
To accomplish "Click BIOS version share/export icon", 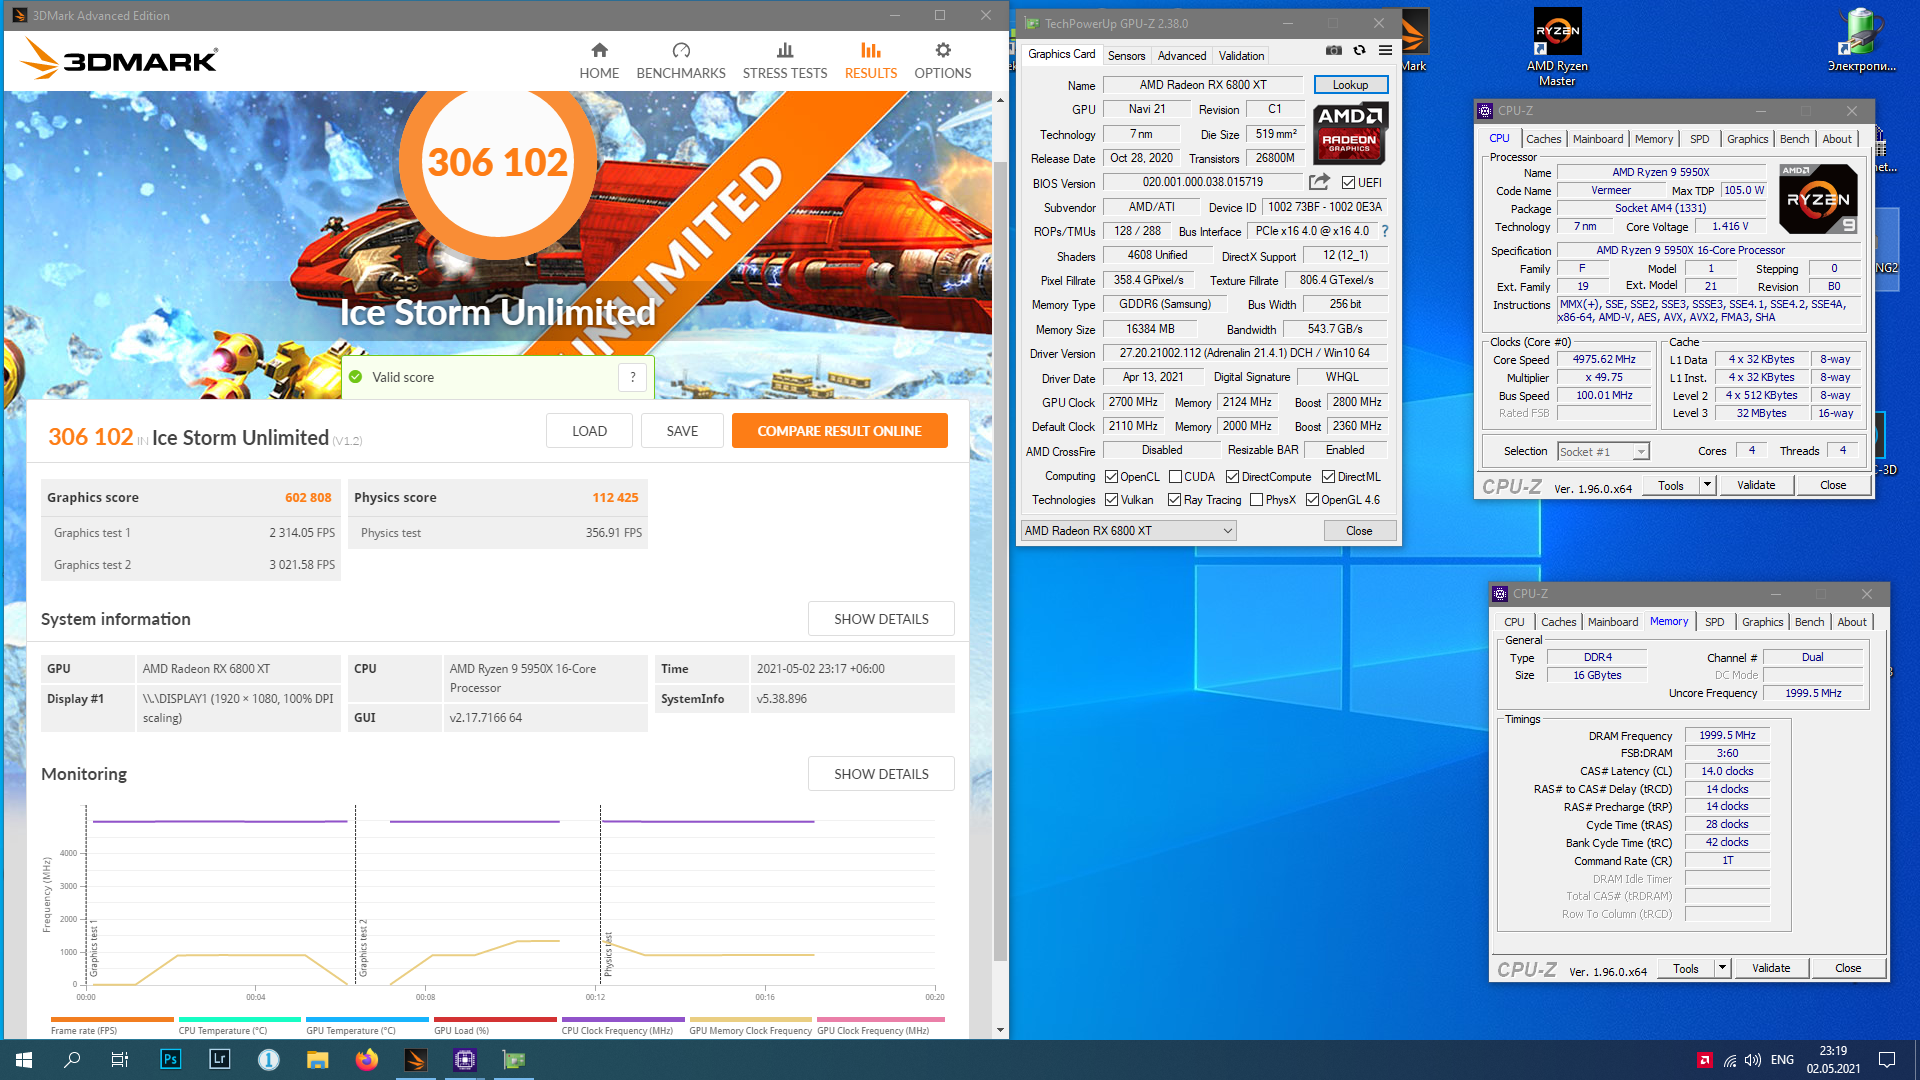I will coord(1319,182).
